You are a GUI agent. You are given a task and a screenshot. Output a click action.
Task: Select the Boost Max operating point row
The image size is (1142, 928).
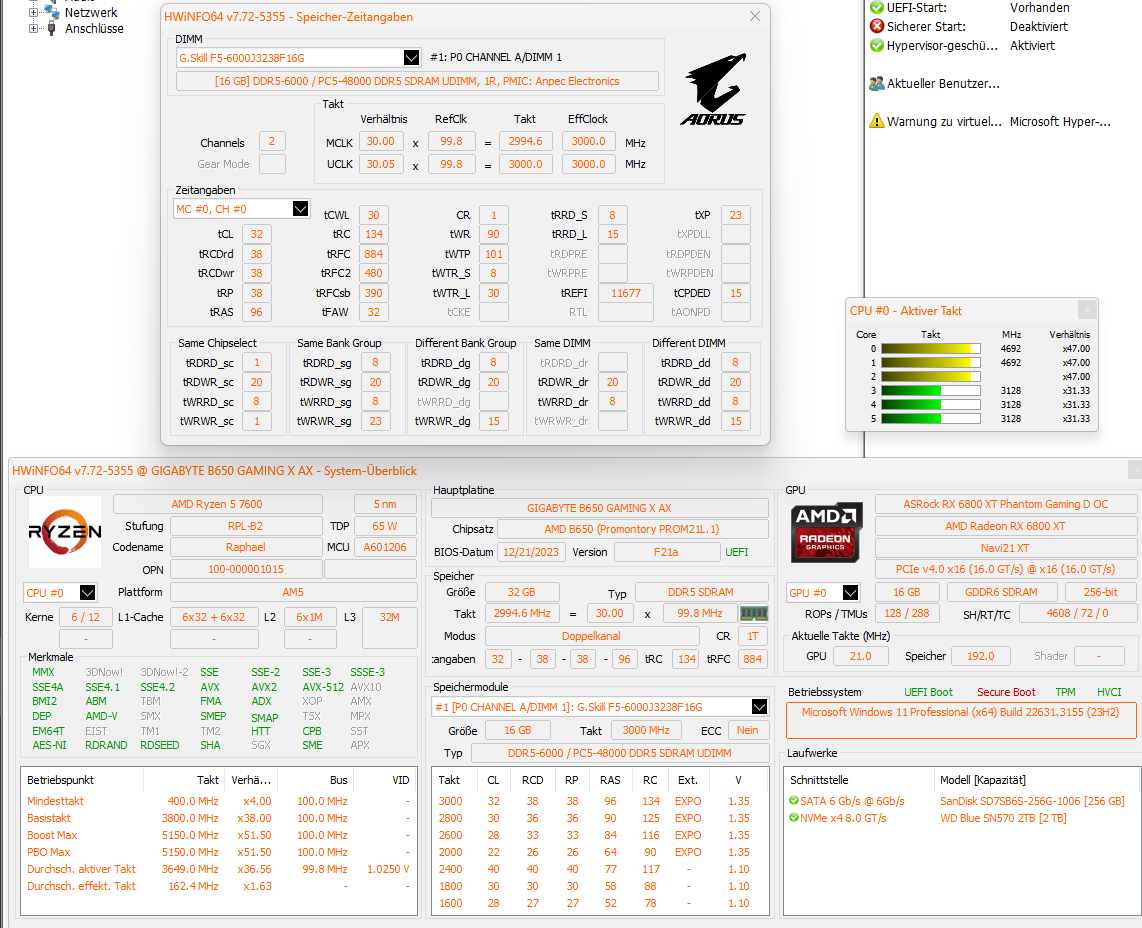[218, 835]
